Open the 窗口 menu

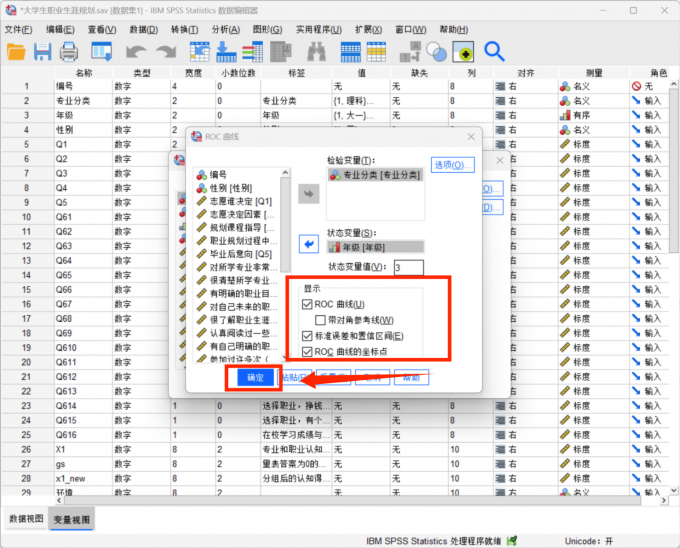pos(411,29)
